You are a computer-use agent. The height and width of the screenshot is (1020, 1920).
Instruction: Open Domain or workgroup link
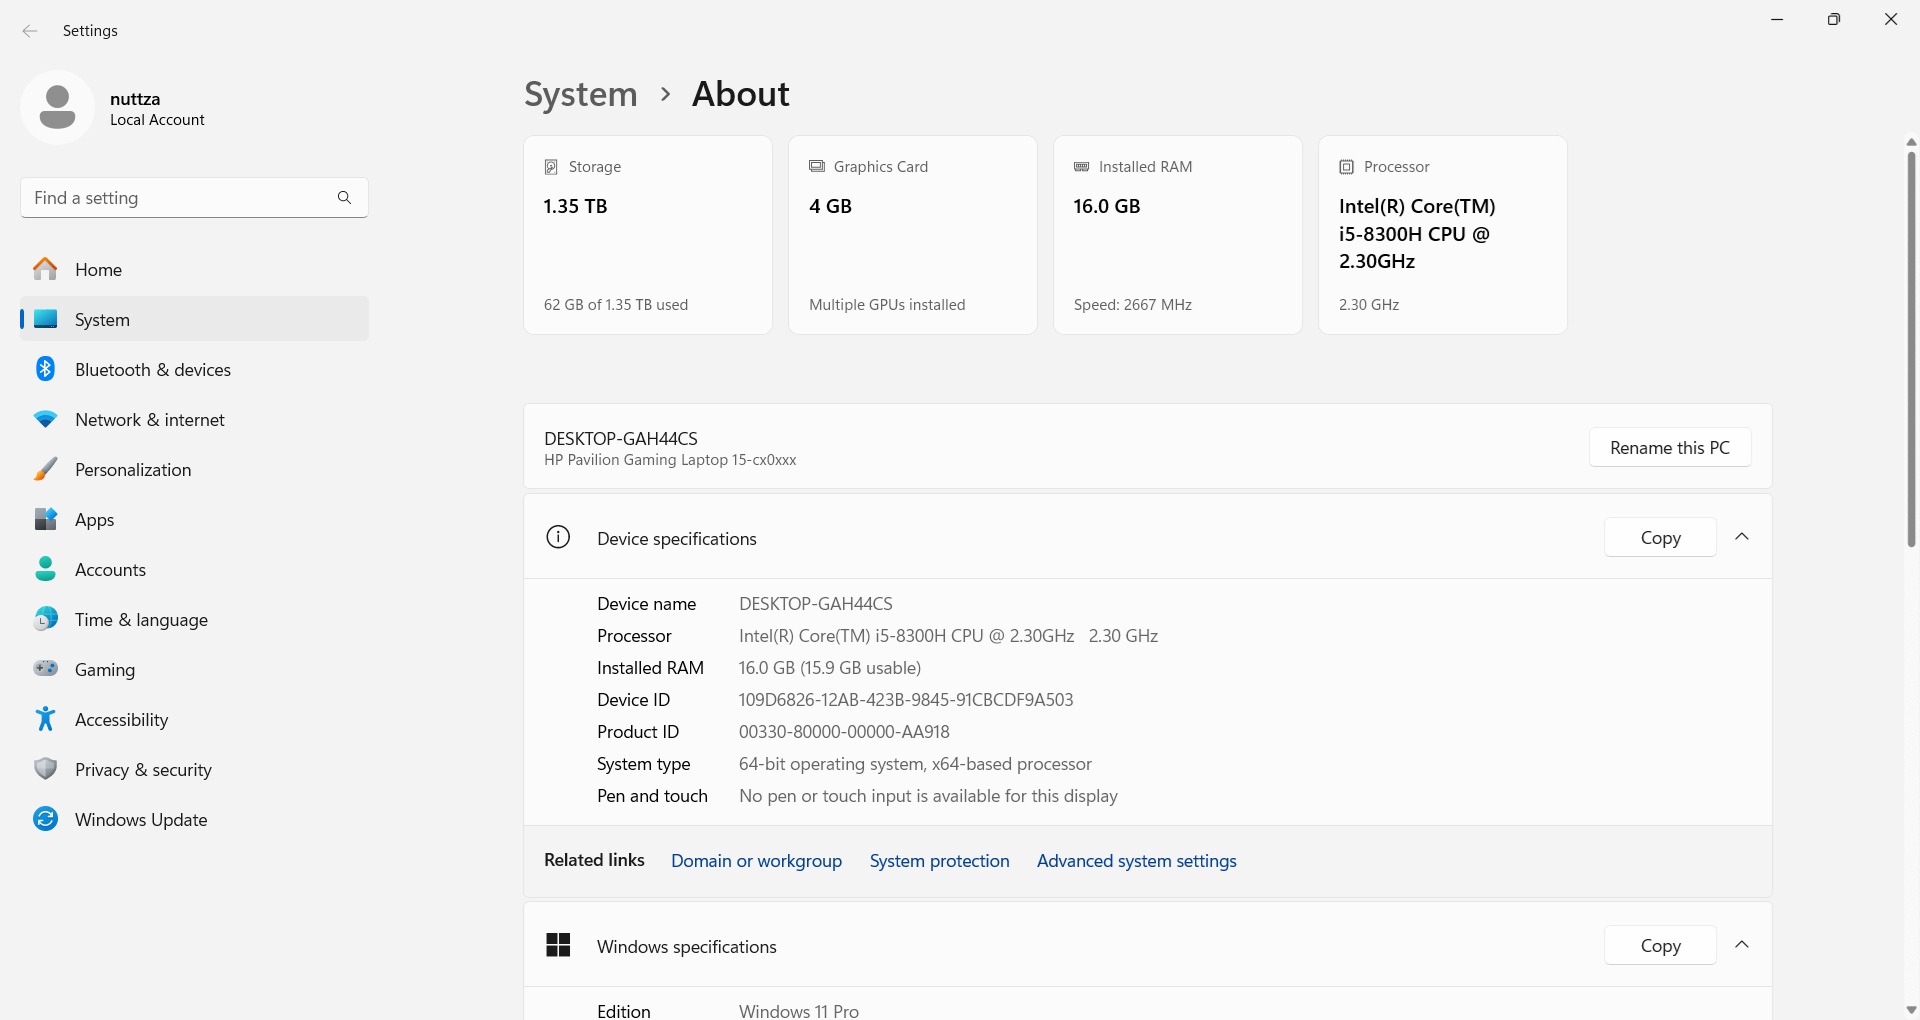756,861
